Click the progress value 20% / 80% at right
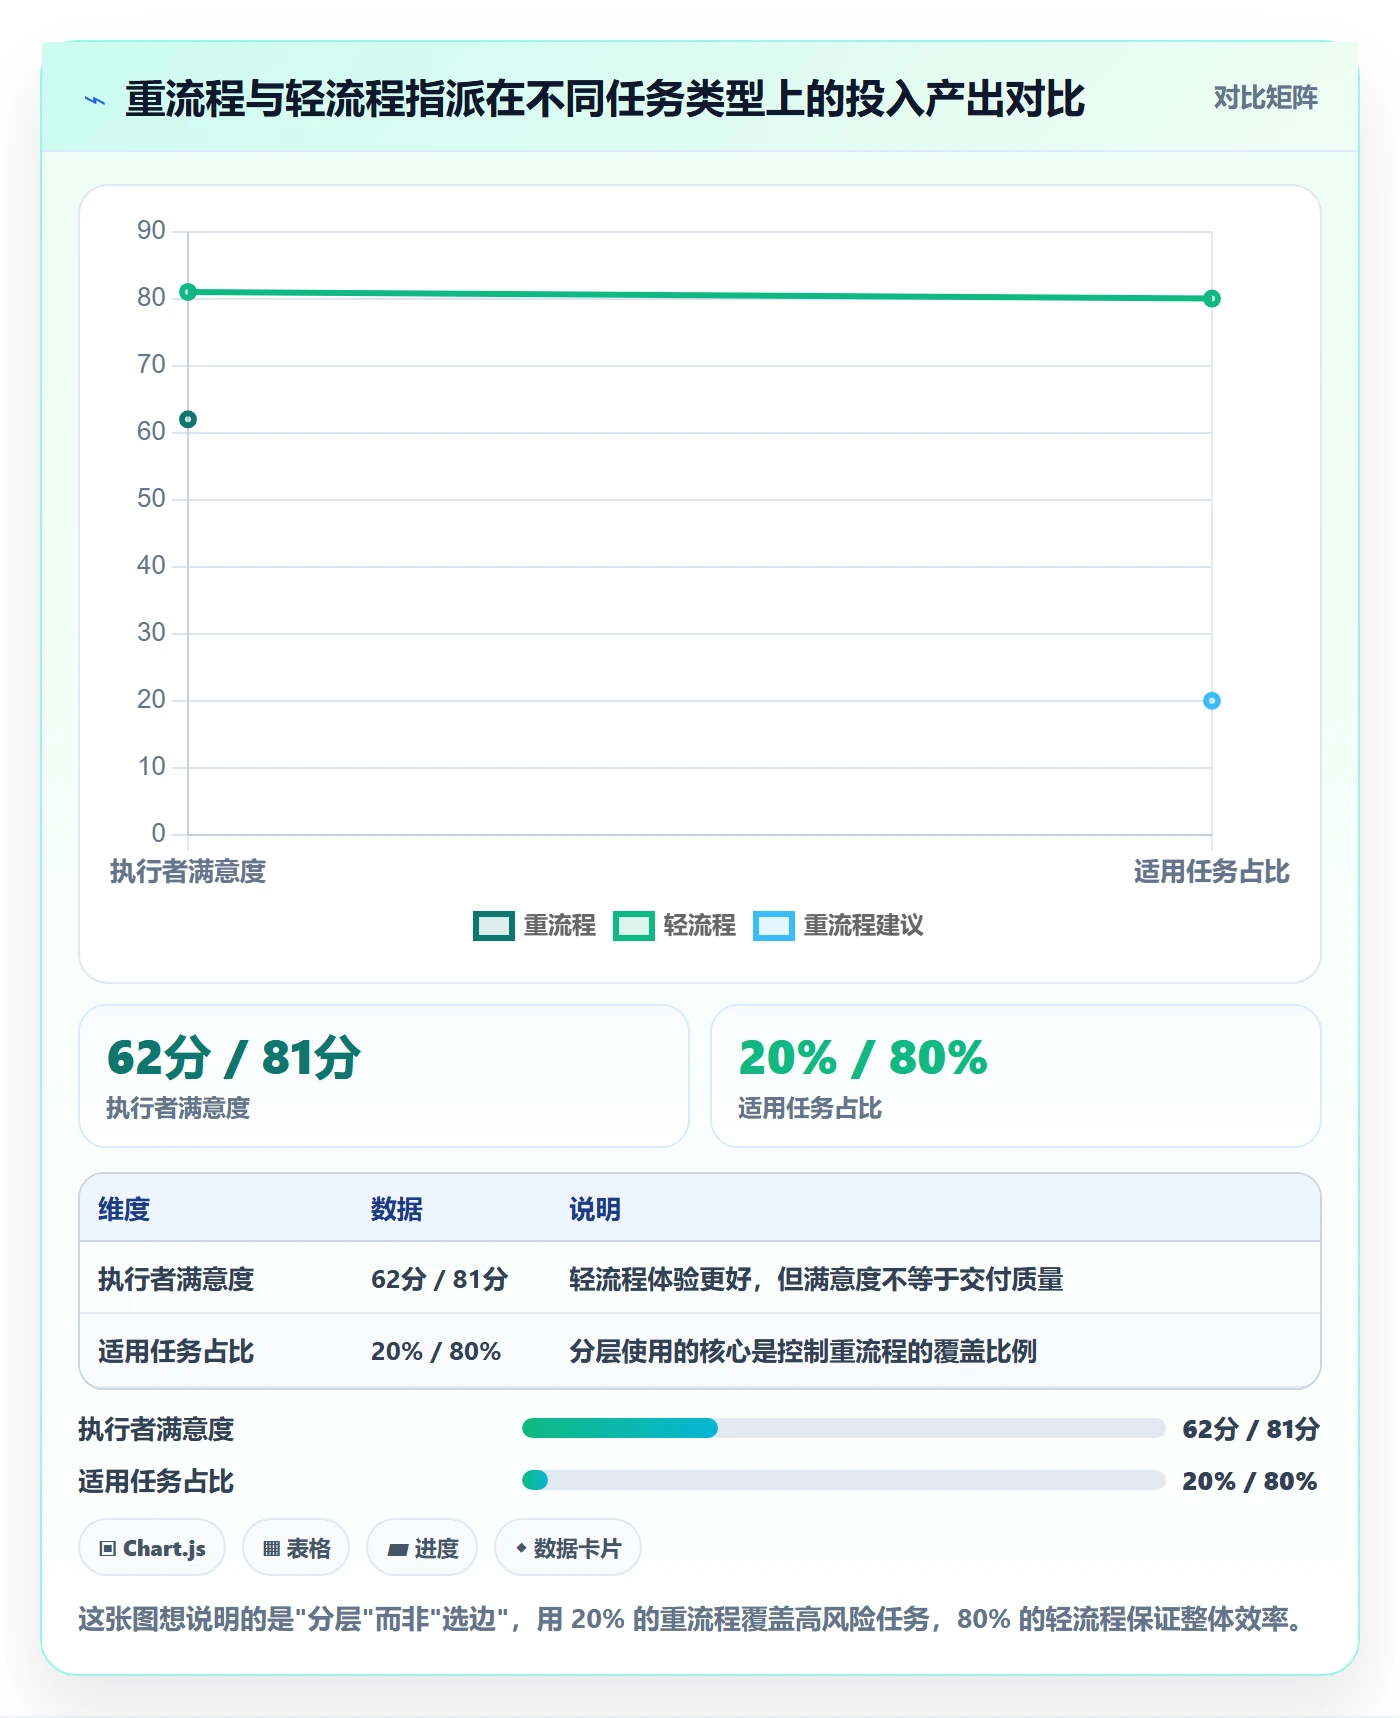 [1250, 1481]
